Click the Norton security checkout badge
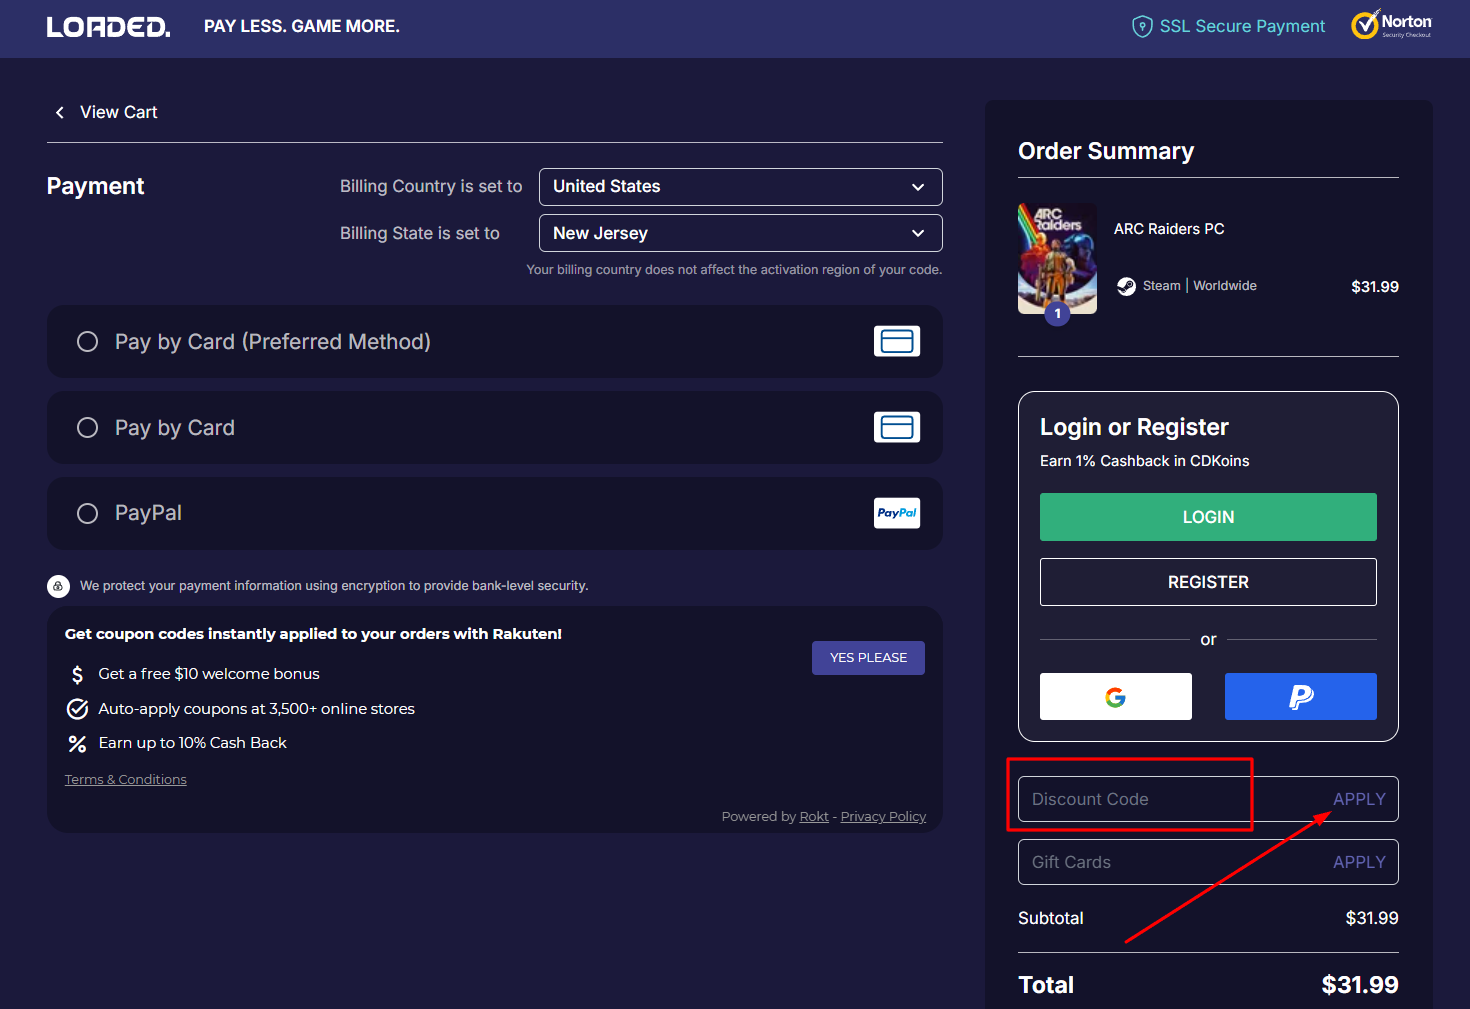The image size is (1470, 1009). pos(1391,25)
